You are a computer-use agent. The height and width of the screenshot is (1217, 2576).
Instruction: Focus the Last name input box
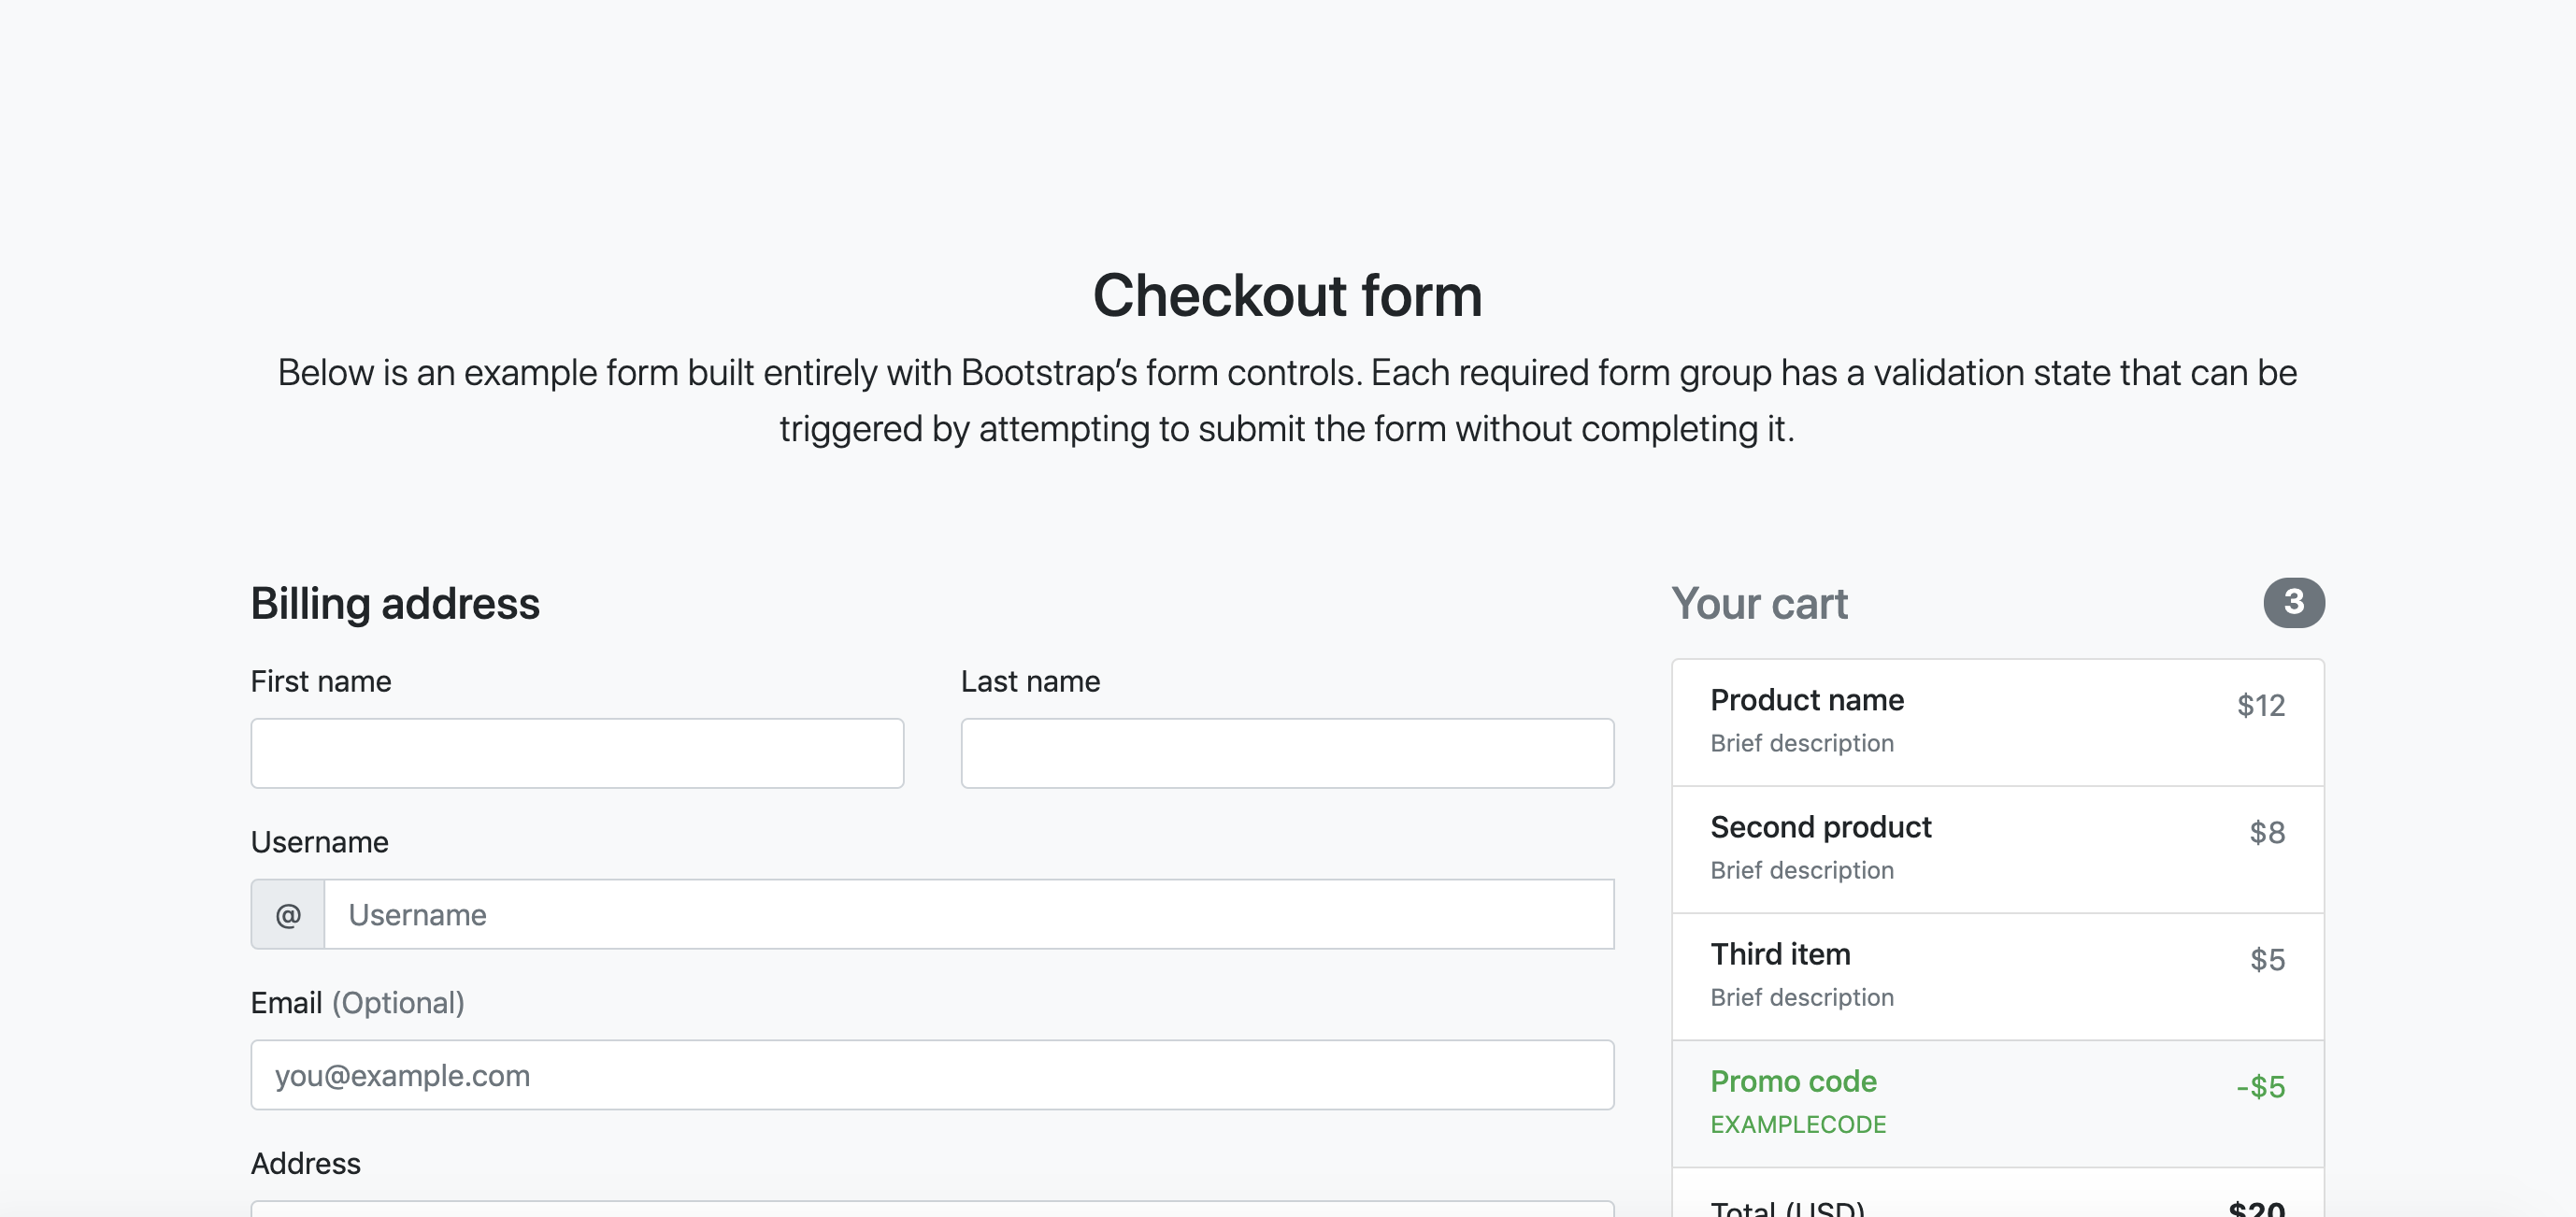pyautogui.click(x=1287, y=753)
